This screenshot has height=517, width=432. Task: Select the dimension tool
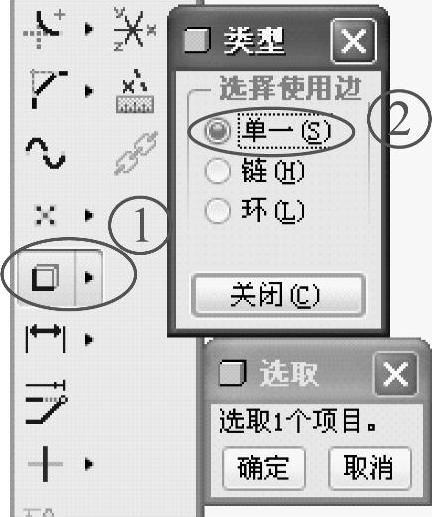(x=45, y=339)
